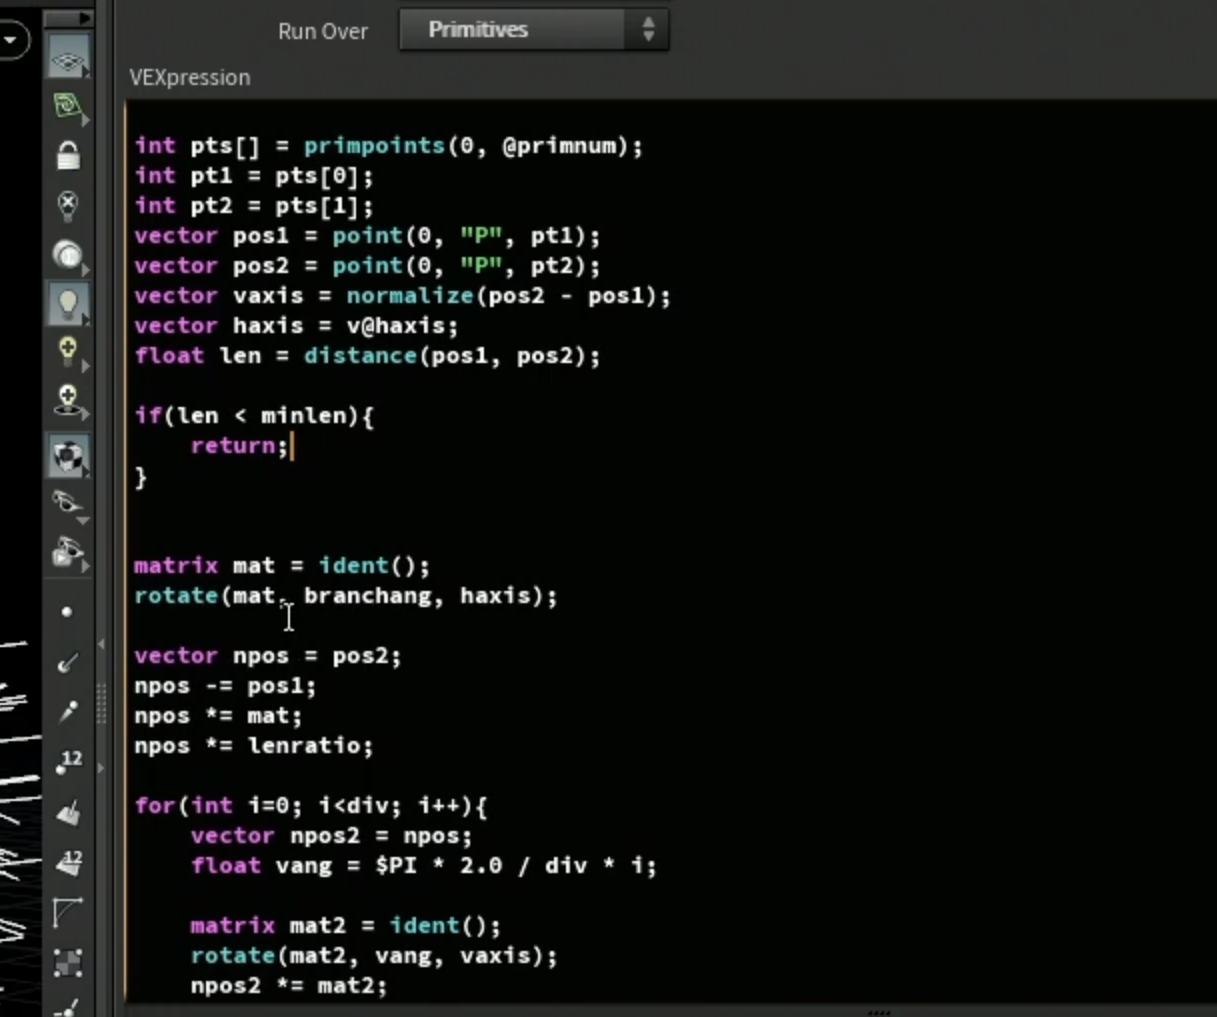The height and width of the screenshot is (1017, 1217).
Task: Open the Run Over Primitives dropdown
Action: (534, 30)
